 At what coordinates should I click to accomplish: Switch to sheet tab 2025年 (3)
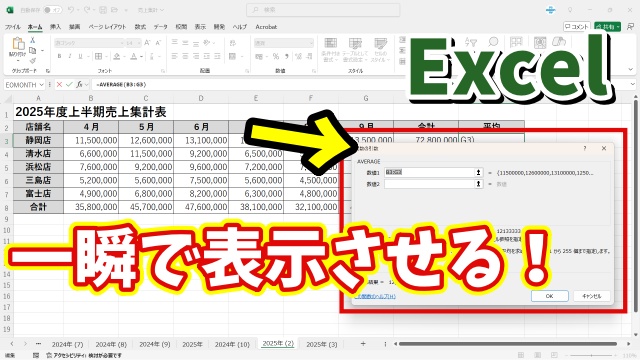pos(322,344)
